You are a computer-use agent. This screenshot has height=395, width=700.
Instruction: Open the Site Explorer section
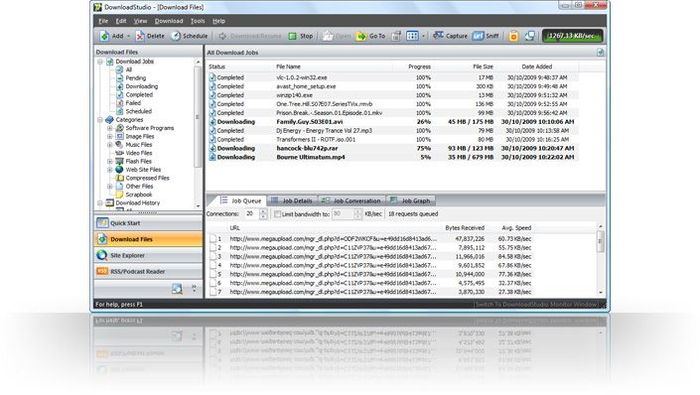(148, 255)
